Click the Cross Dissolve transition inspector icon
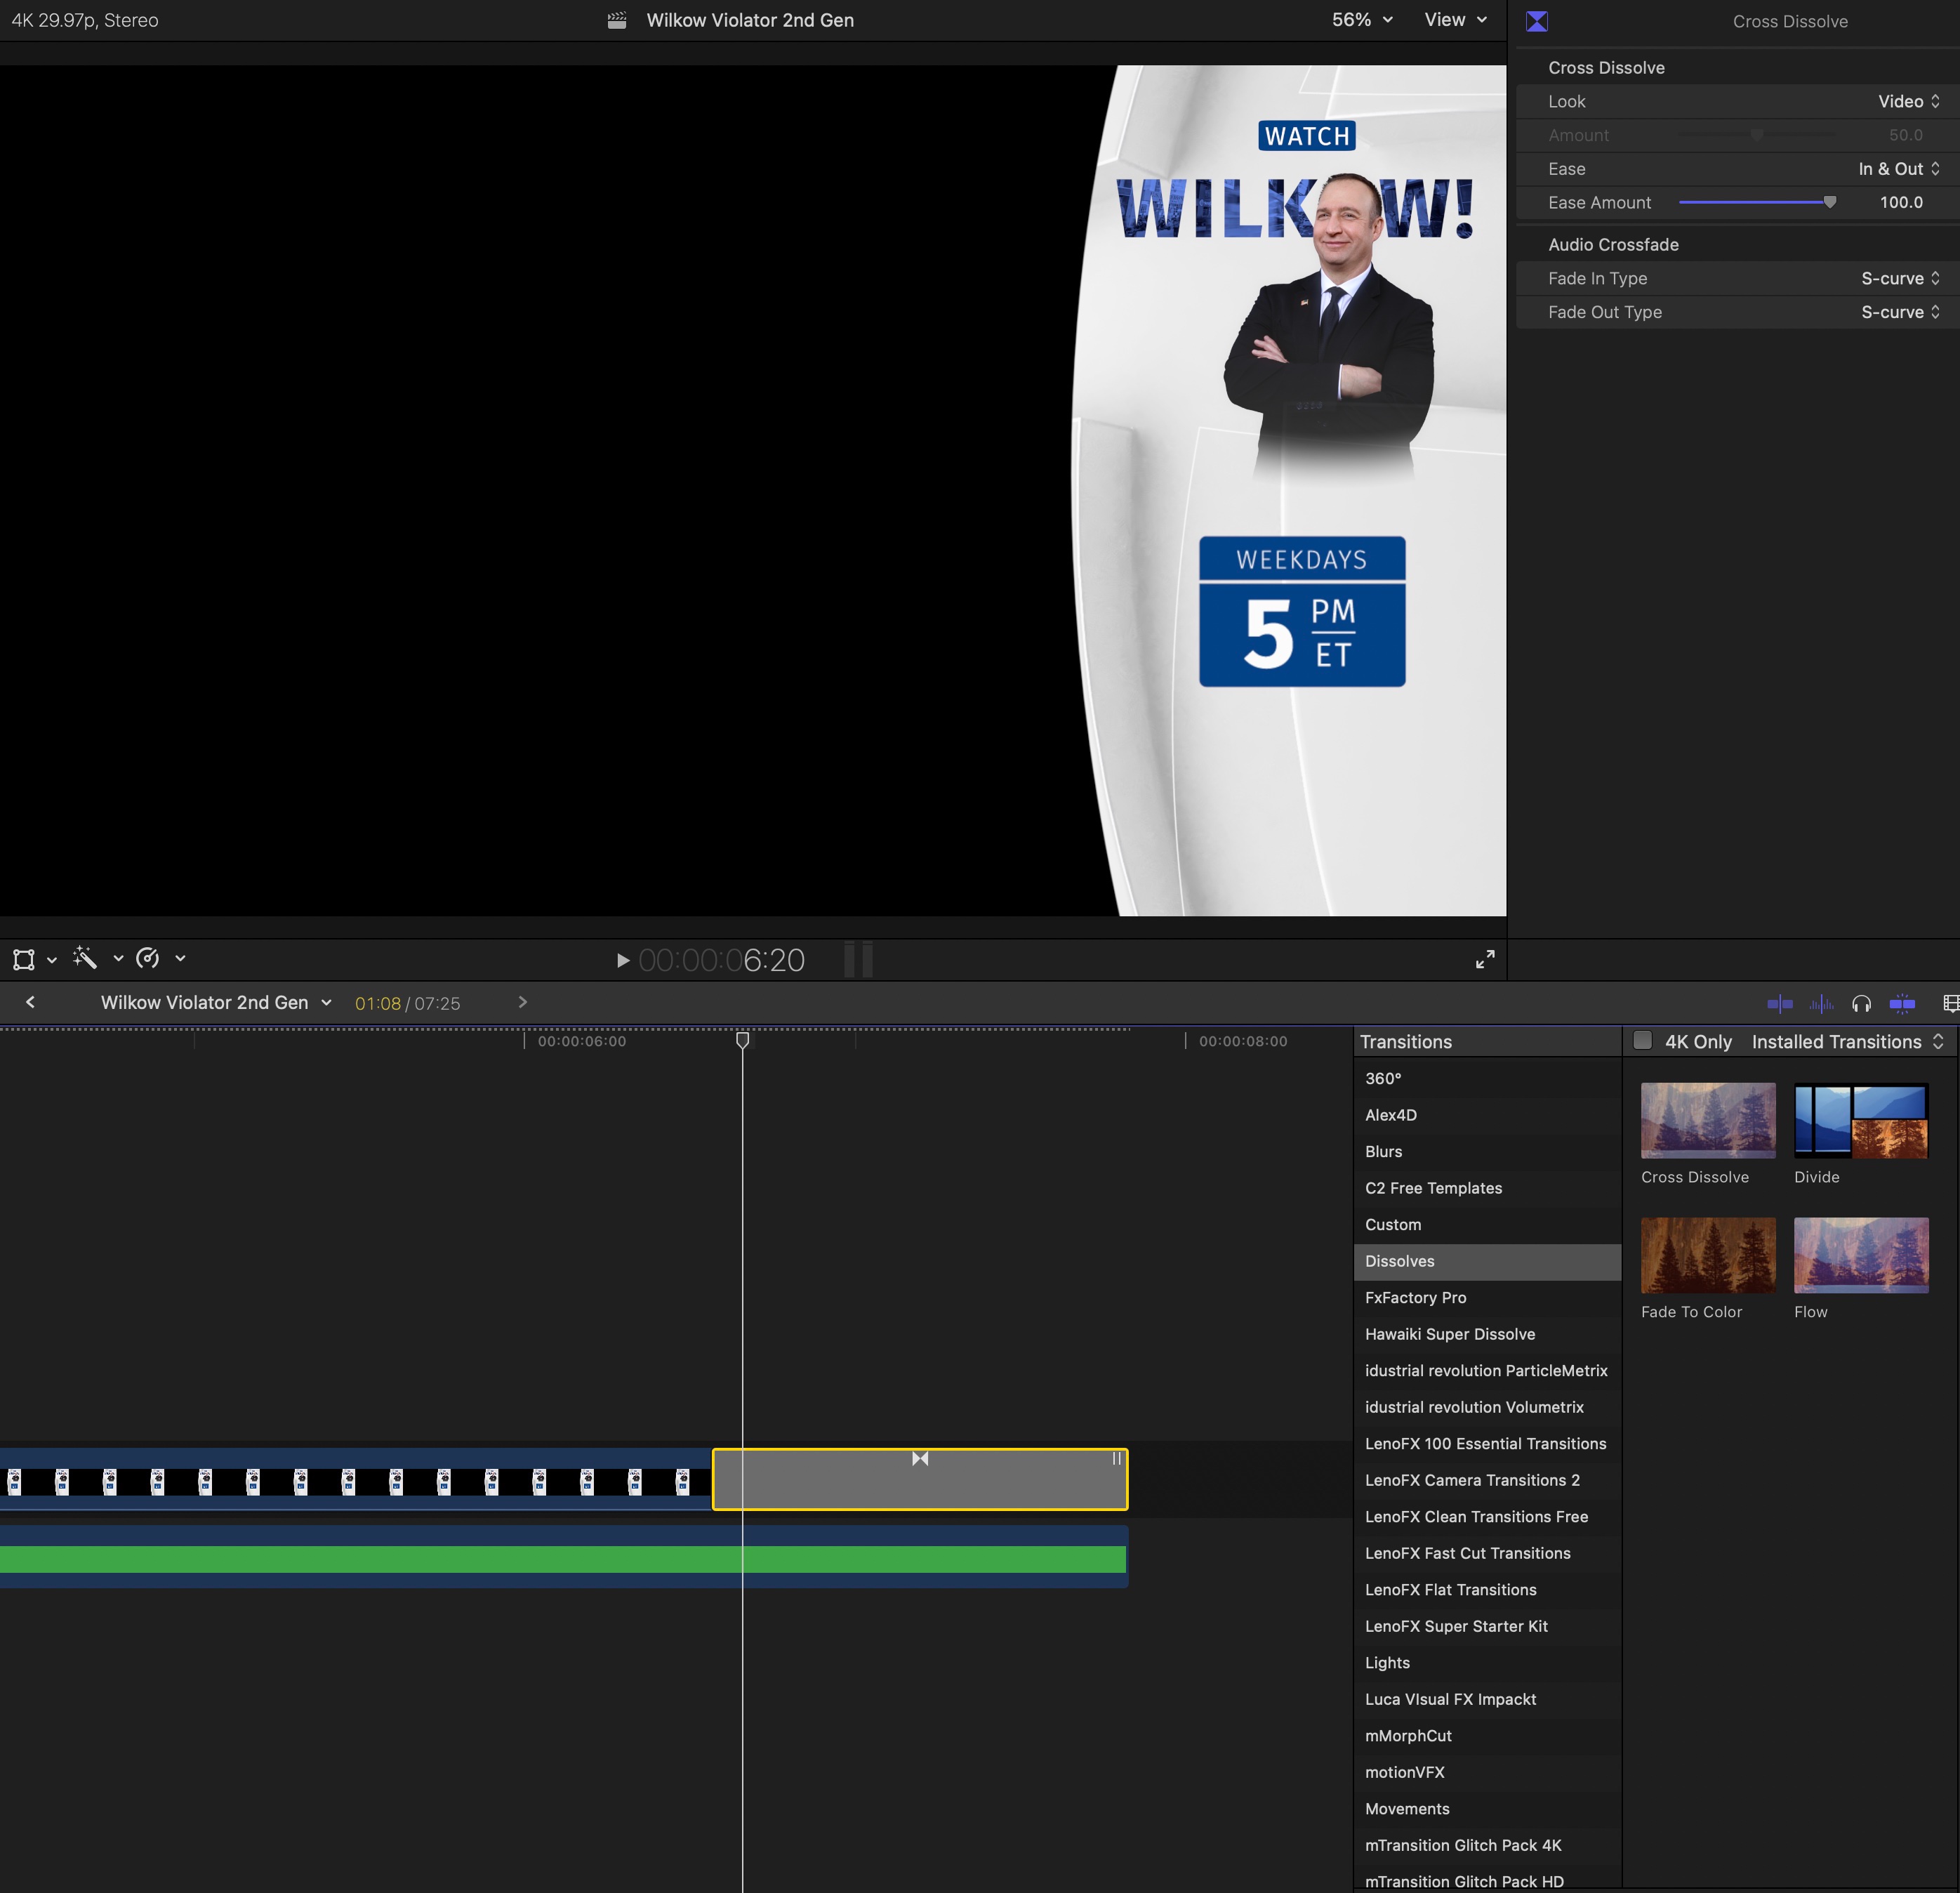 click(1537, 21)
